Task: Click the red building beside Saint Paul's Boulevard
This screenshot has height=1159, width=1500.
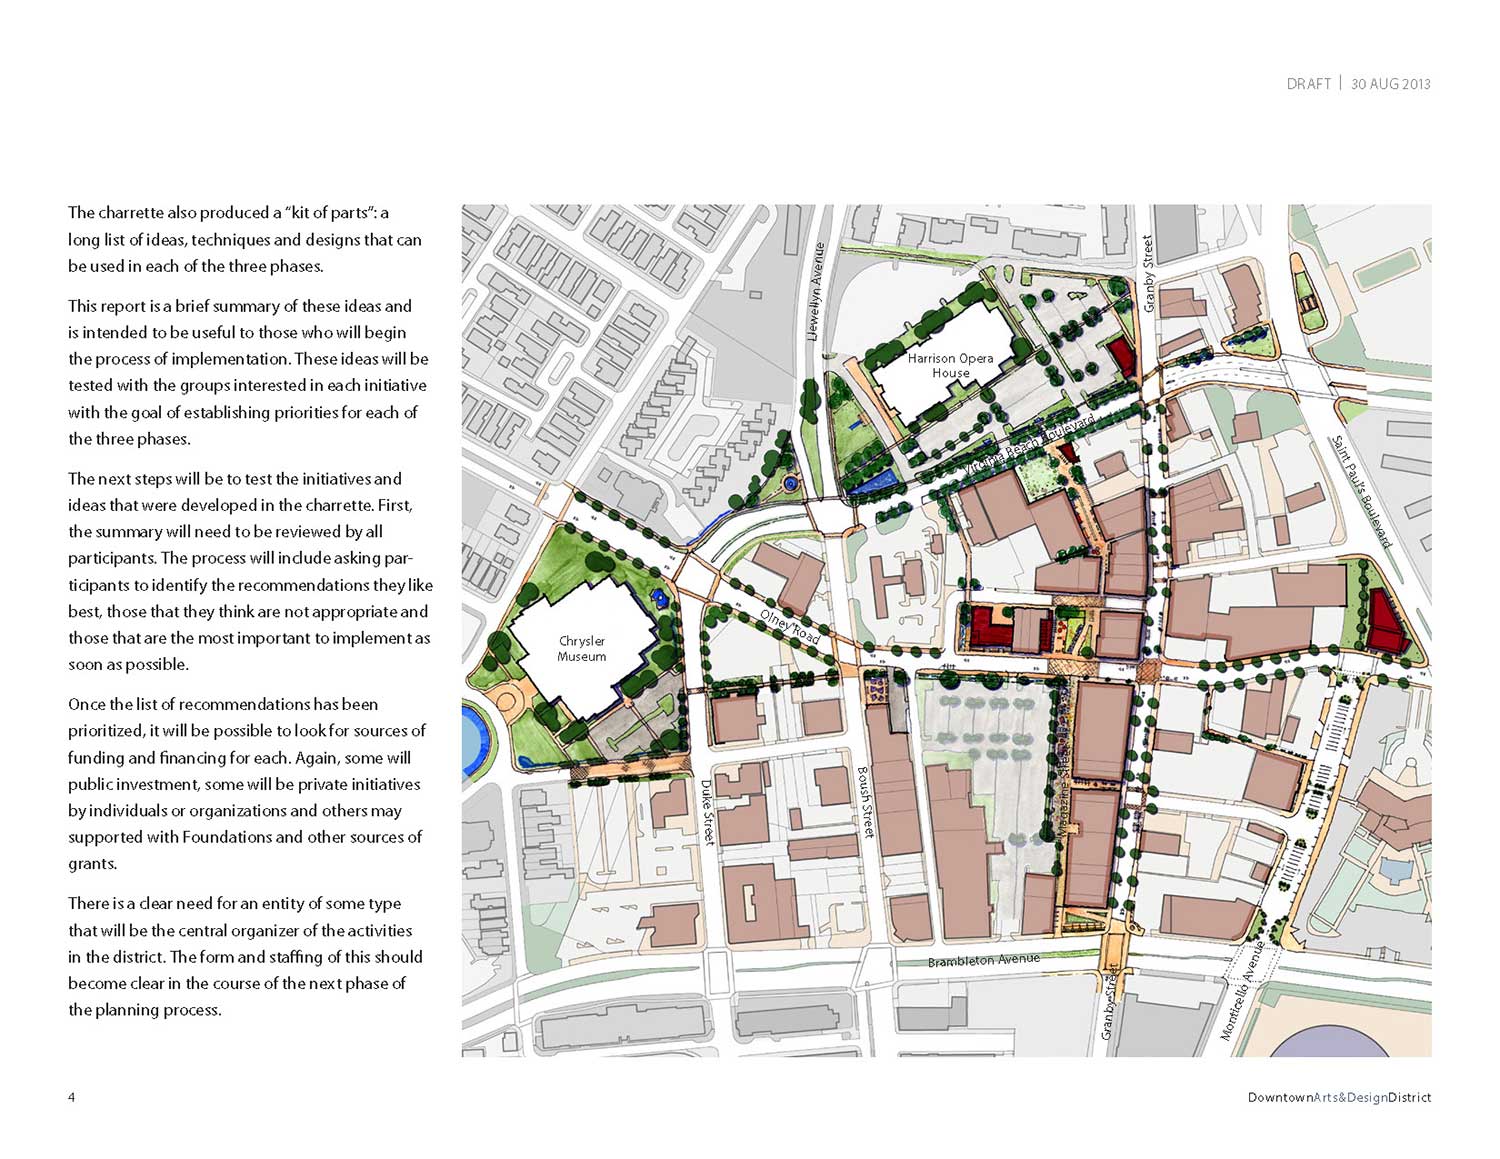Action: point(1387,621)
